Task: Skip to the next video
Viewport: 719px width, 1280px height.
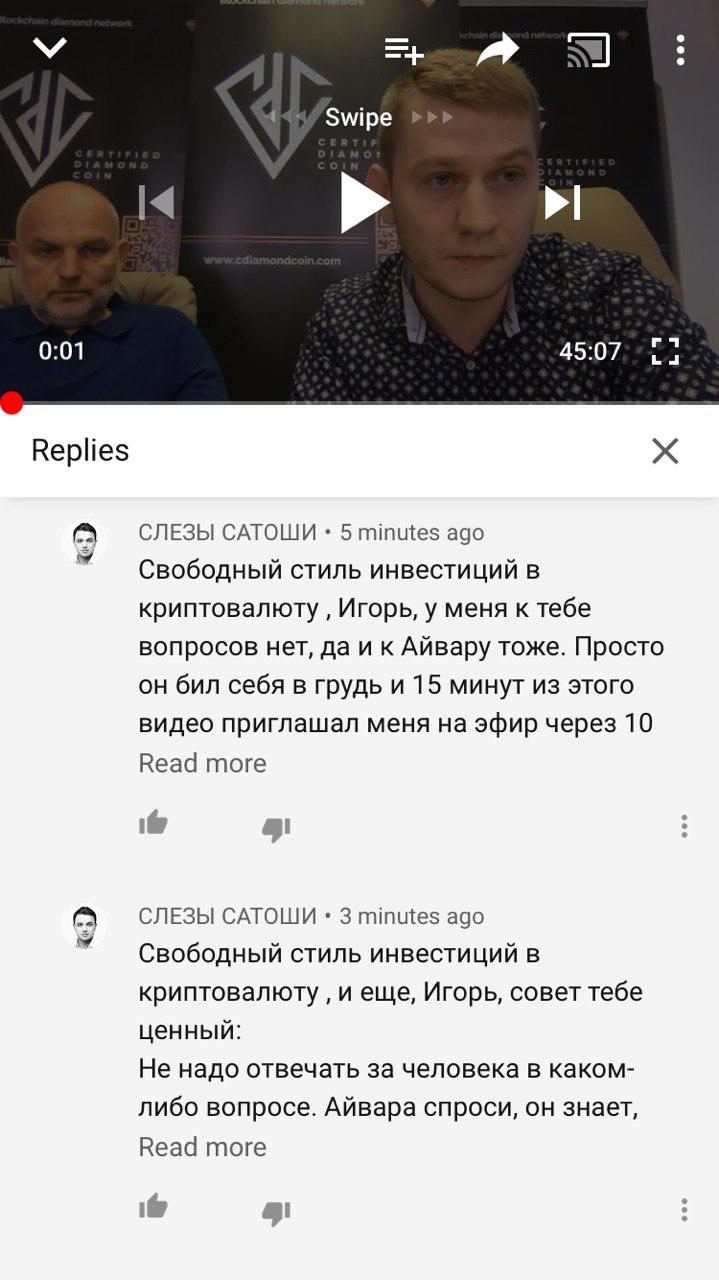Action: tap(562, 202)
